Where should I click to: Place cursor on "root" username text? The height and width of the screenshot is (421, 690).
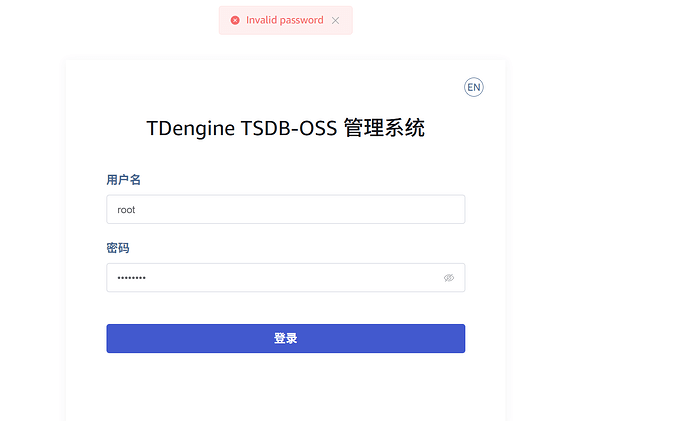click(x=126, y=210)
